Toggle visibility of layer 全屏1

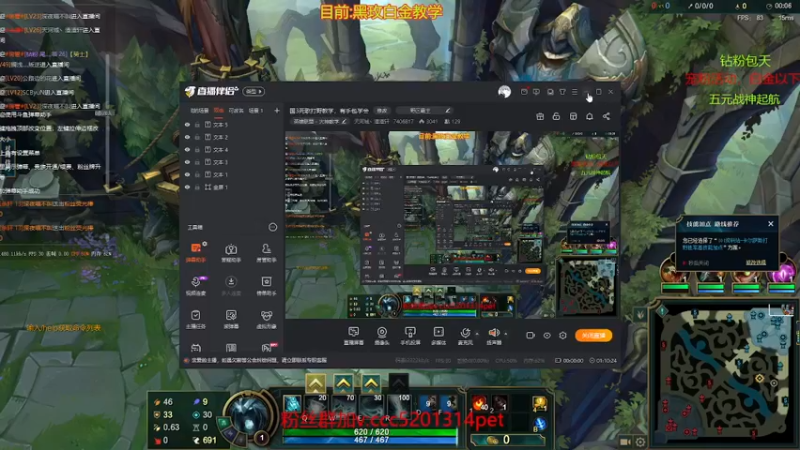187,187
